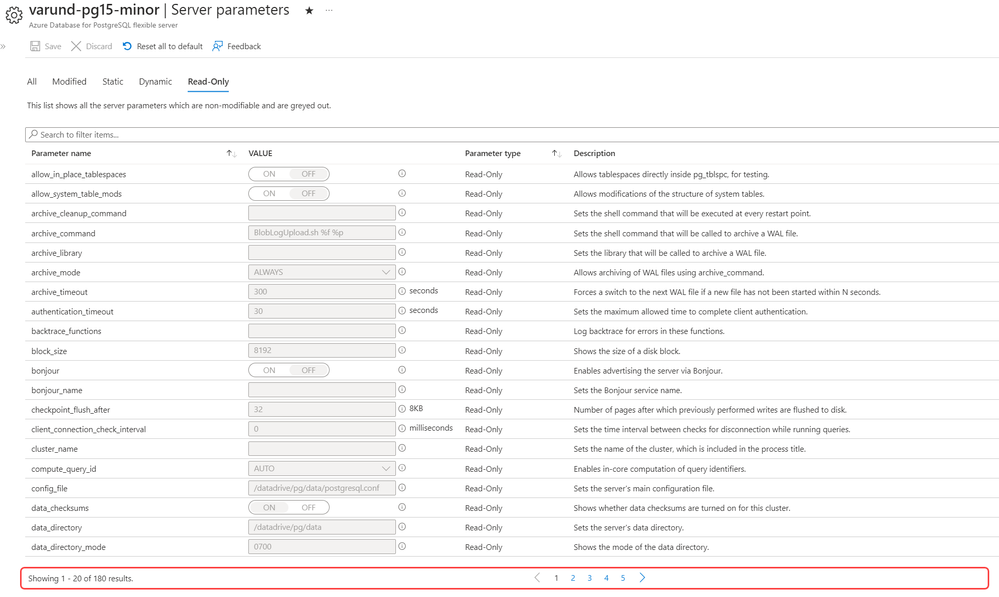The height and width of the screenshot is (597, 999).
Task: Go to page 5 of results
Action: point(622,579)
